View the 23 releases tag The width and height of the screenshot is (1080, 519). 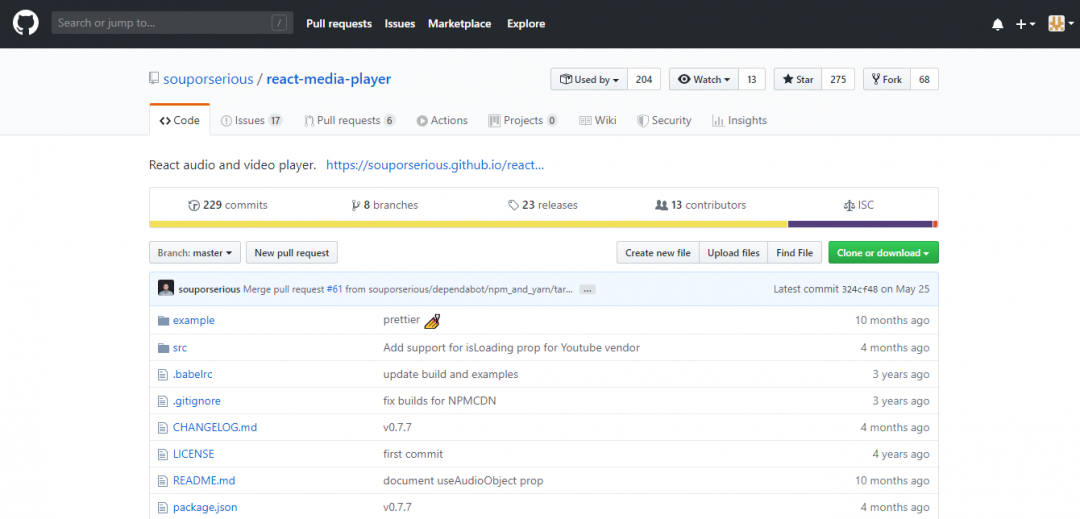click(x=543, y=205)
